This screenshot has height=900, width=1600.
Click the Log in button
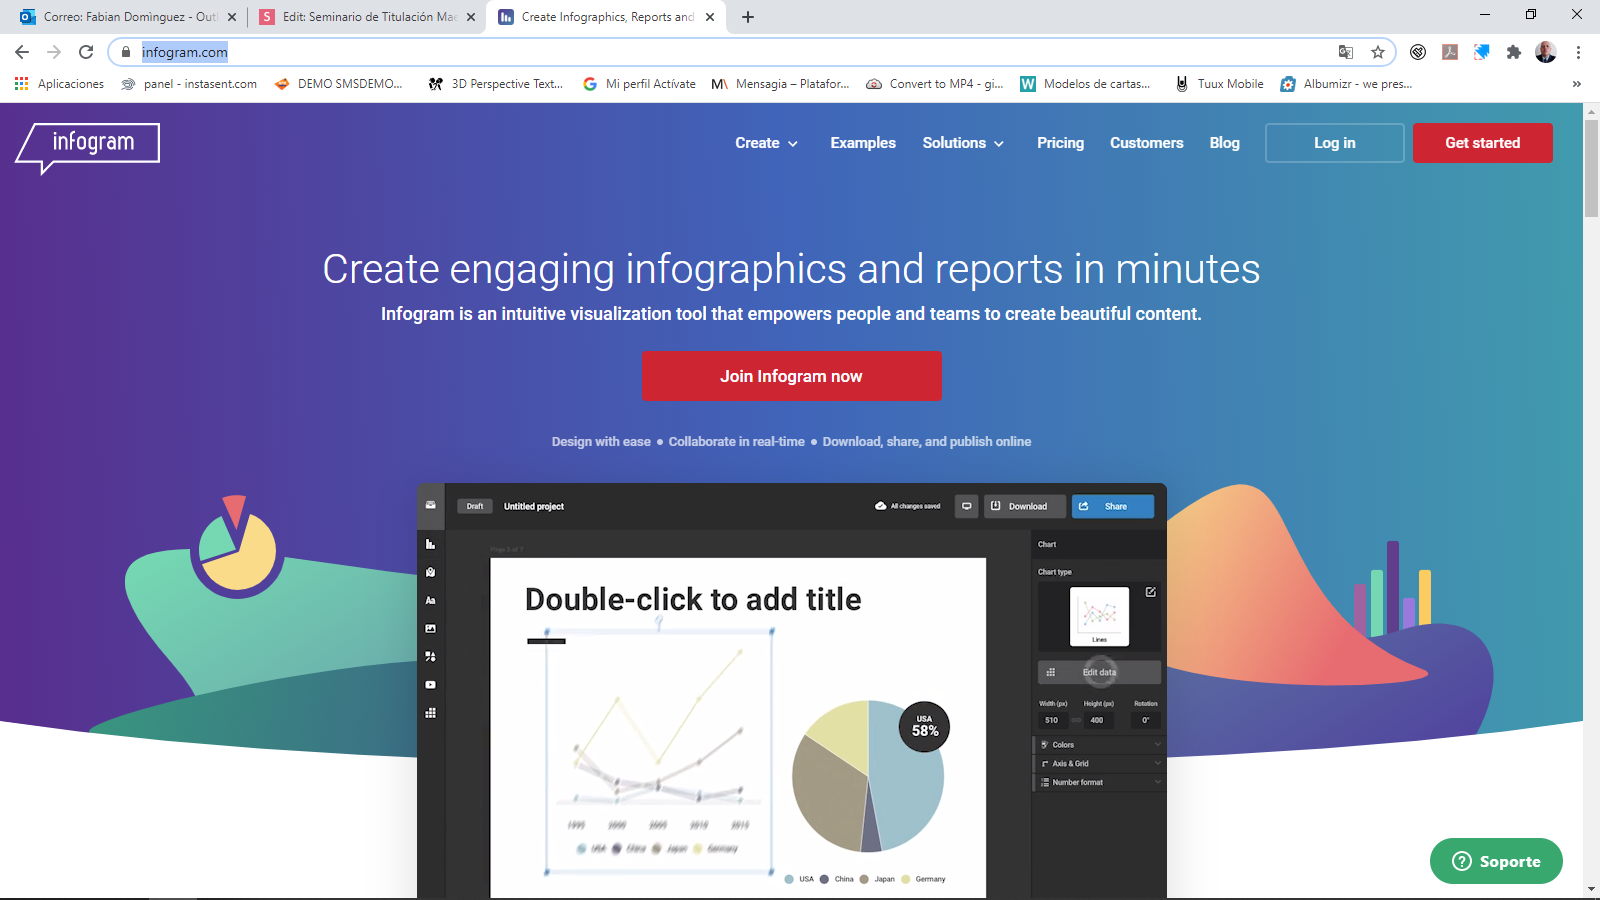(x=1334, y=143)
